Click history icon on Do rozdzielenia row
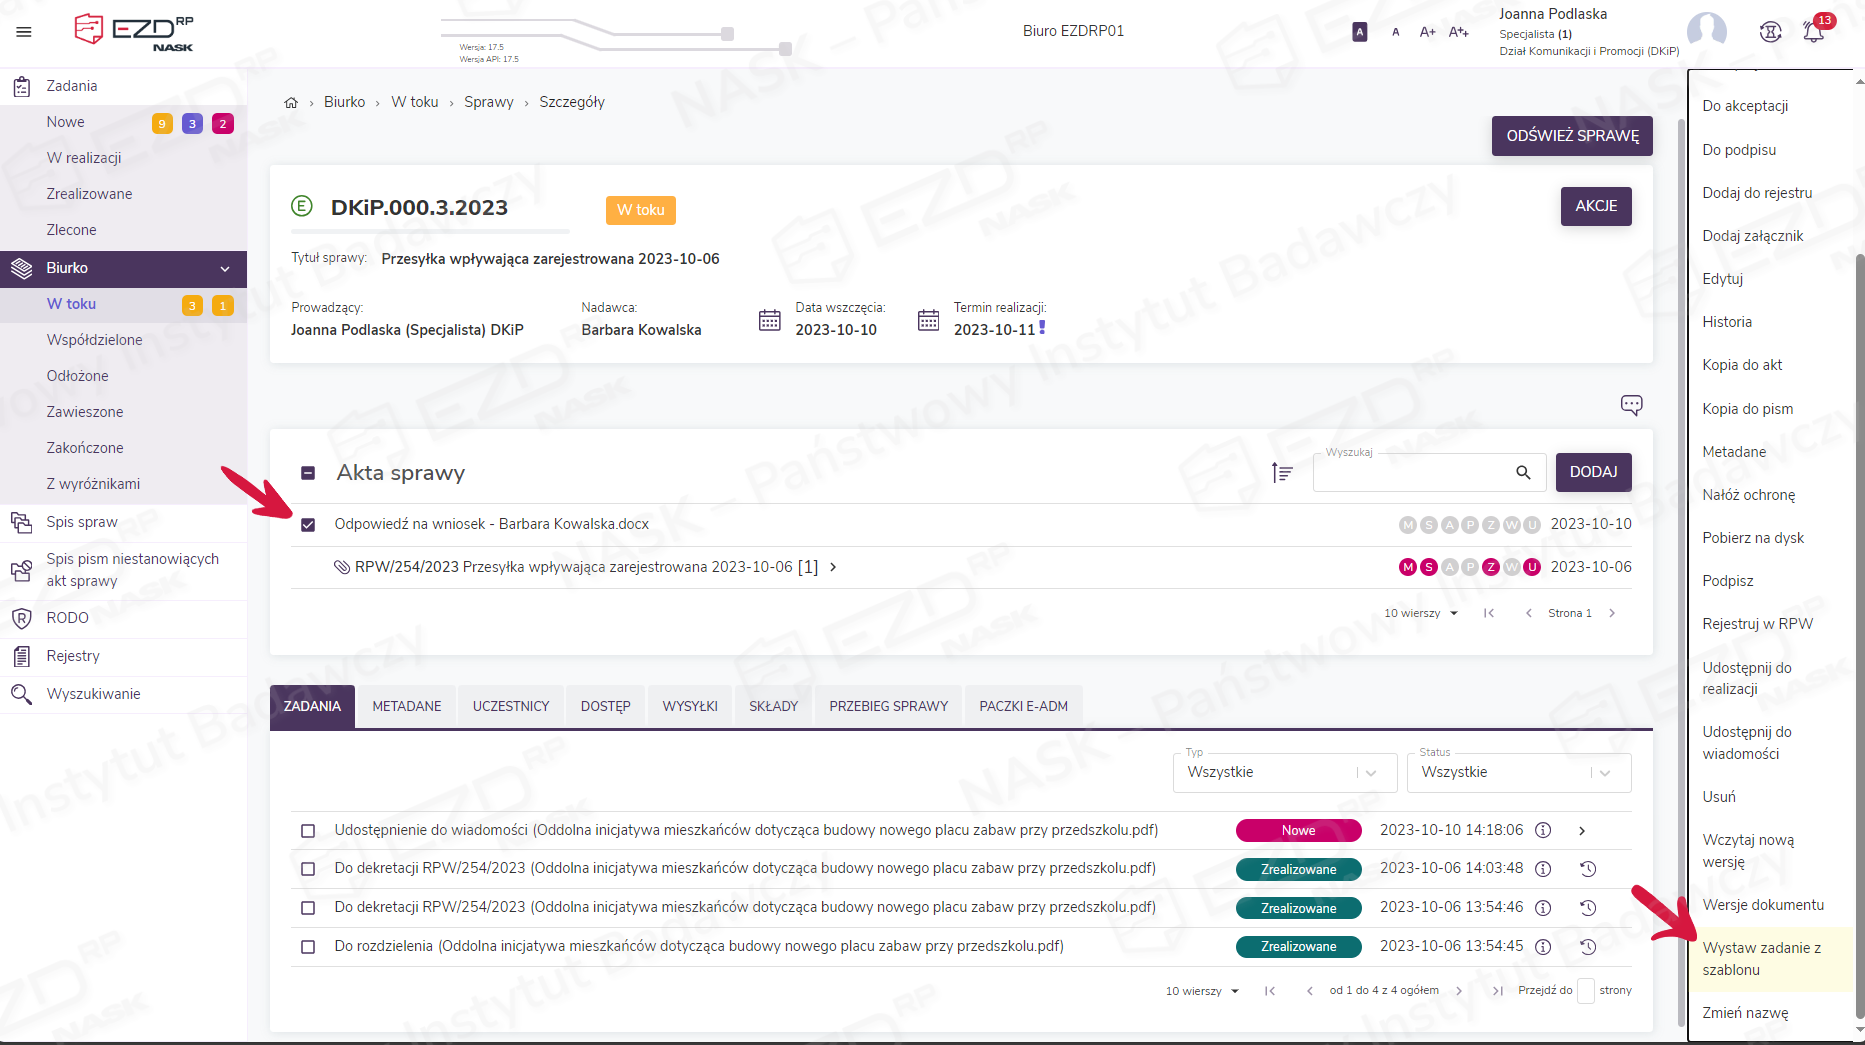1865x1045 pixels. 1587,947
